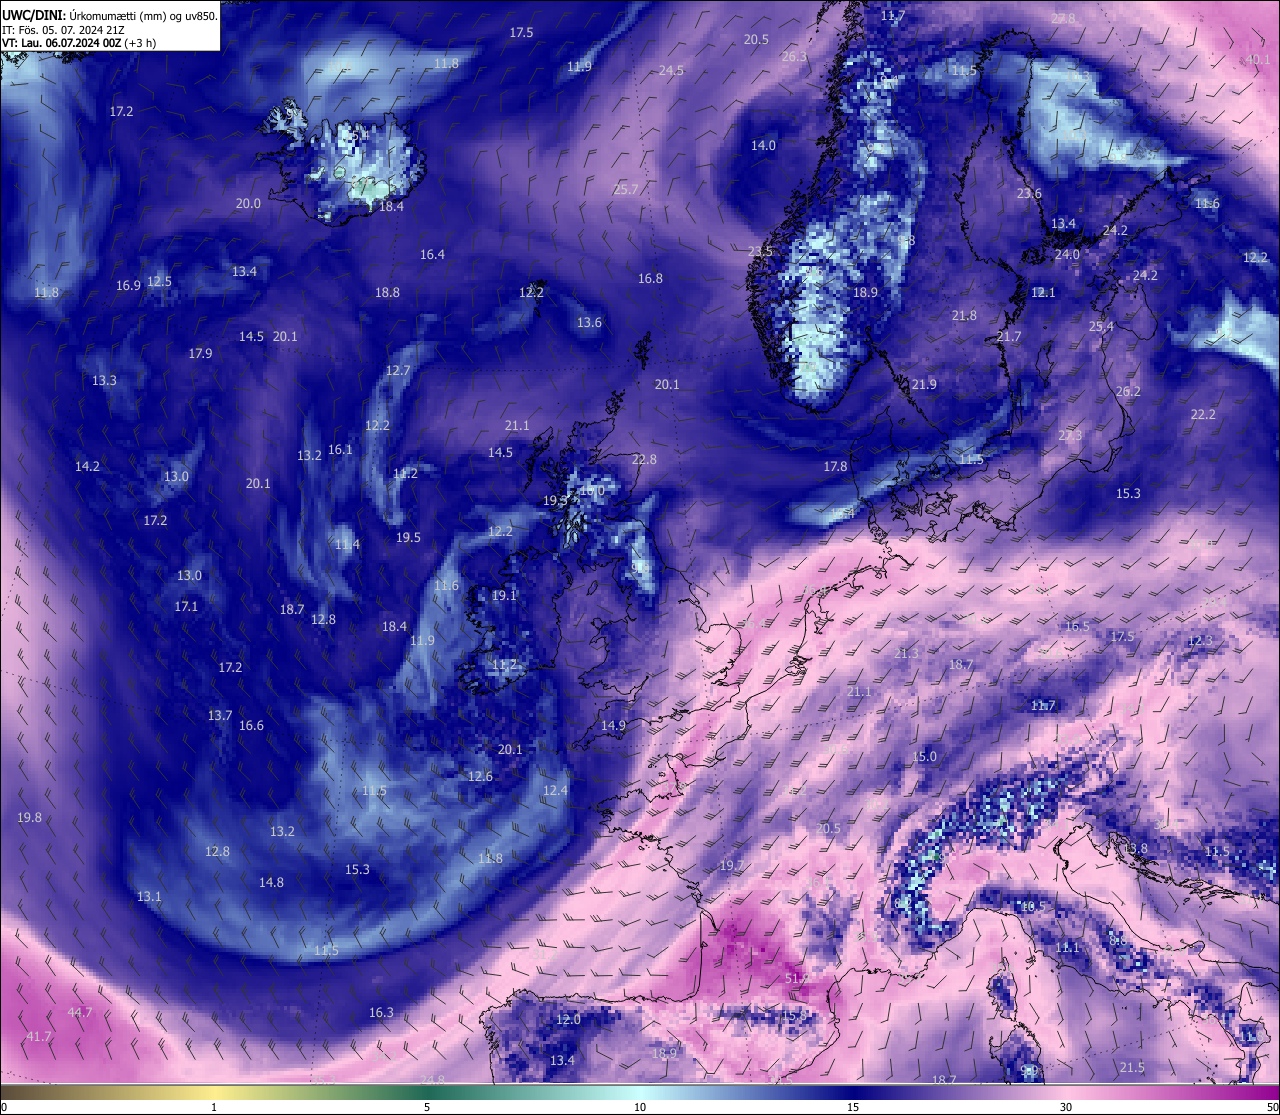
Task: Click the 16.9 value on the map
Action: (x=128, y=286)
